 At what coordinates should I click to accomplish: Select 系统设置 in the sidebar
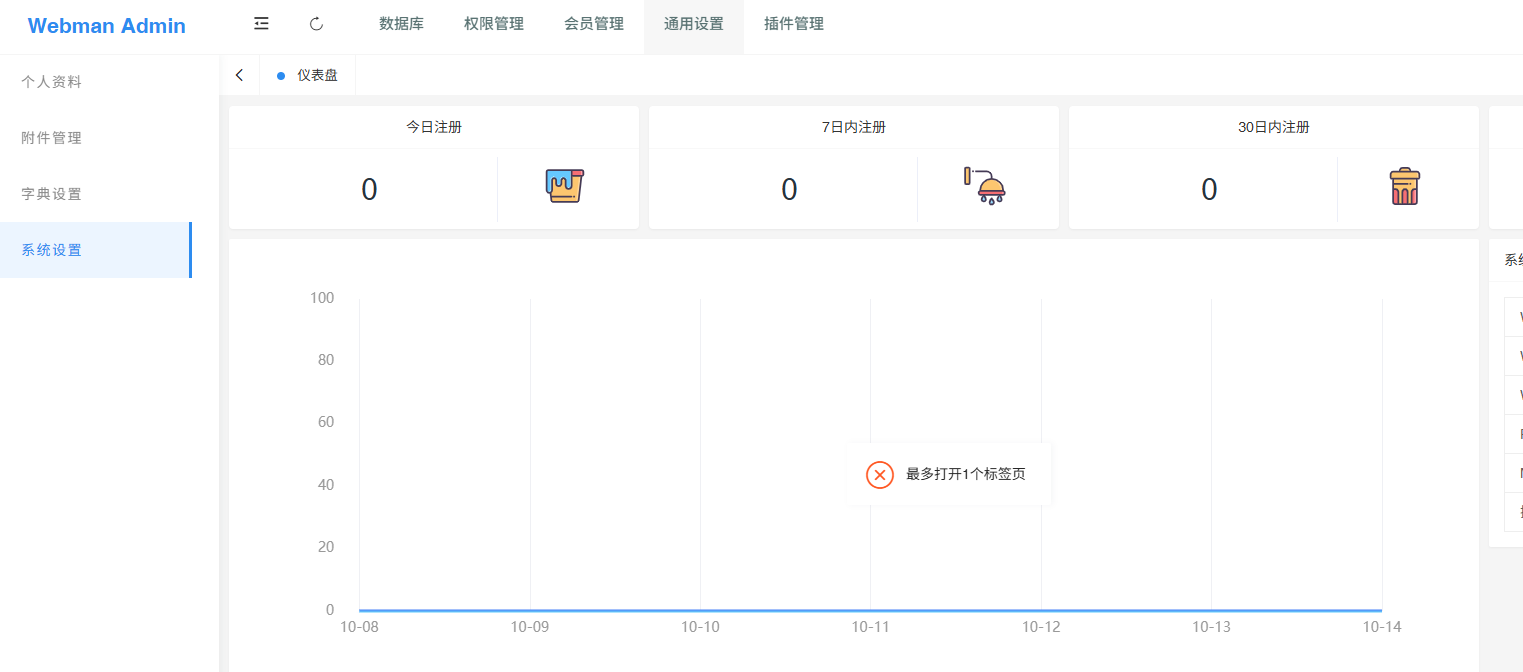click(x=52, y=250)
